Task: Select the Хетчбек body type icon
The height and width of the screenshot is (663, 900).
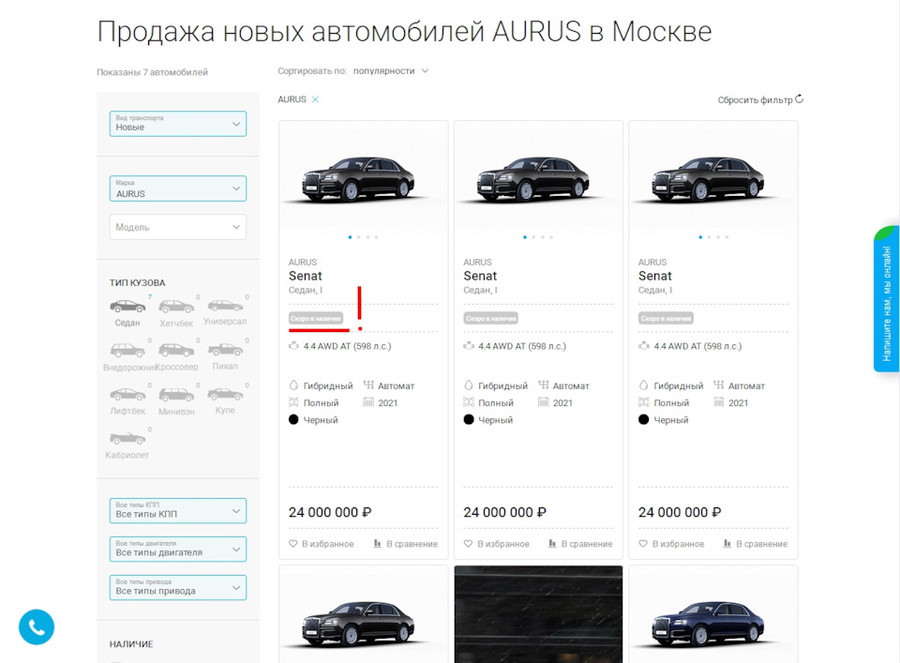Action: pos(176,307)
